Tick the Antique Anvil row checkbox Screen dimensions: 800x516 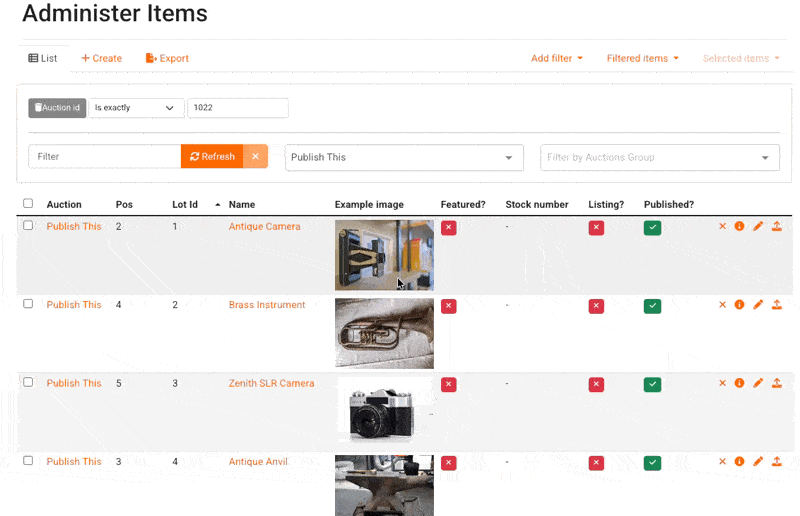click(x=28, y=461)
